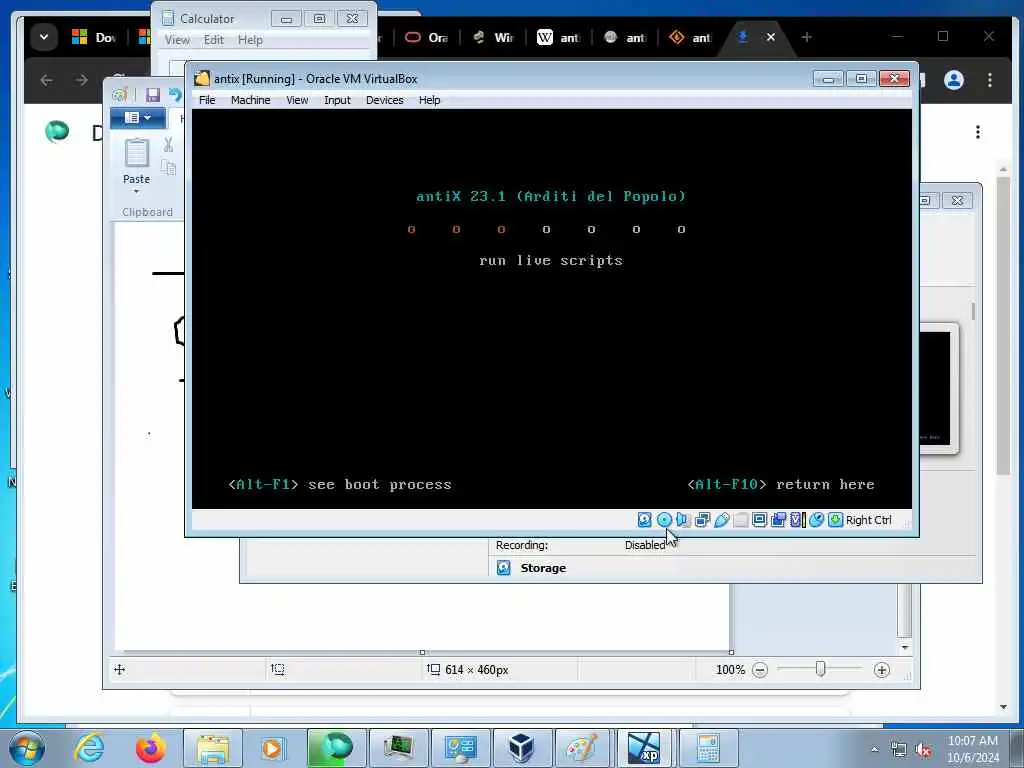Open the File menu in the VirtualBox VM window
This screenshot has height=768, width=1024.
coord(207,100)
